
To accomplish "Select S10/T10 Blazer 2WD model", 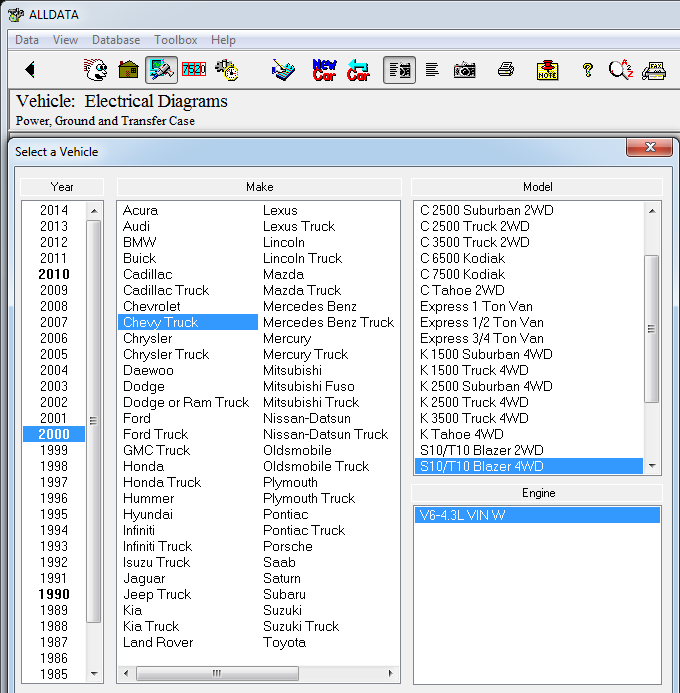I will tap(482, 450).
